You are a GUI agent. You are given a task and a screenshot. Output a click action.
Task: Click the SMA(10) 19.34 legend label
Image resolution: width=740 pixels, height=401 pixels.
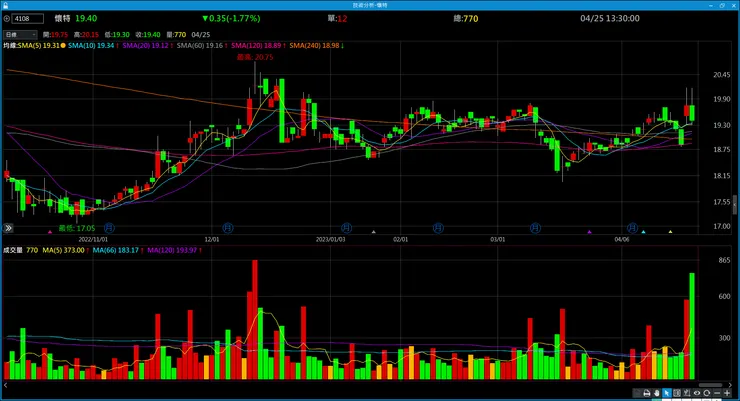click(91, 46)
